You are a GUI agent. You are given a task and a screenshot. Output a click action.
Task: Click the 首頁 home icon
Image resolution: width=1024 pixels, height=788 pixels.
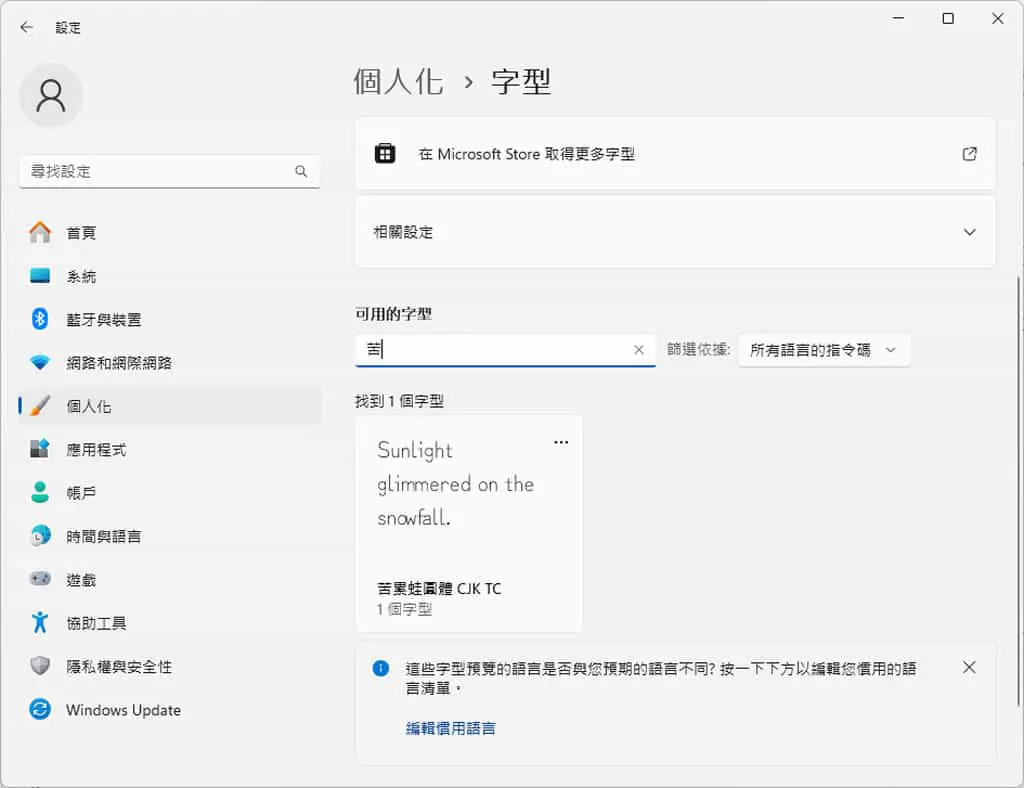pos(40,232)
